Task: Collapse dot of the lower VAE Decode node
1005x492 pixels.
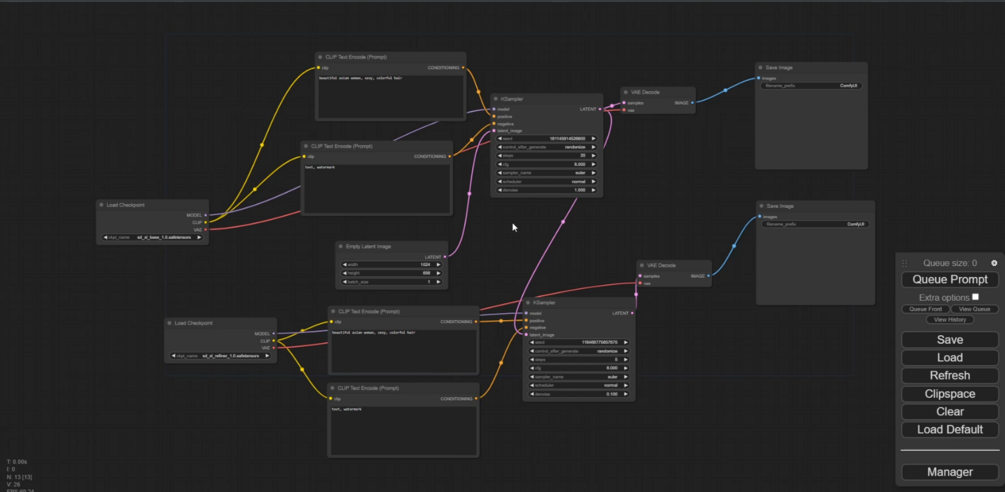Action: point(642,265)
